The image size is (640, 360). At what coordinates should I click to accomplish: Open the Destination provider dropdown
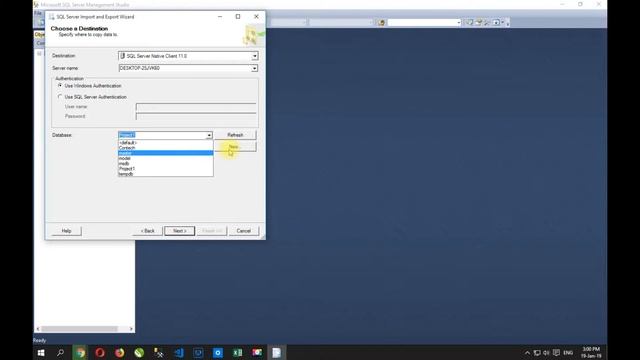pos(254,56)
